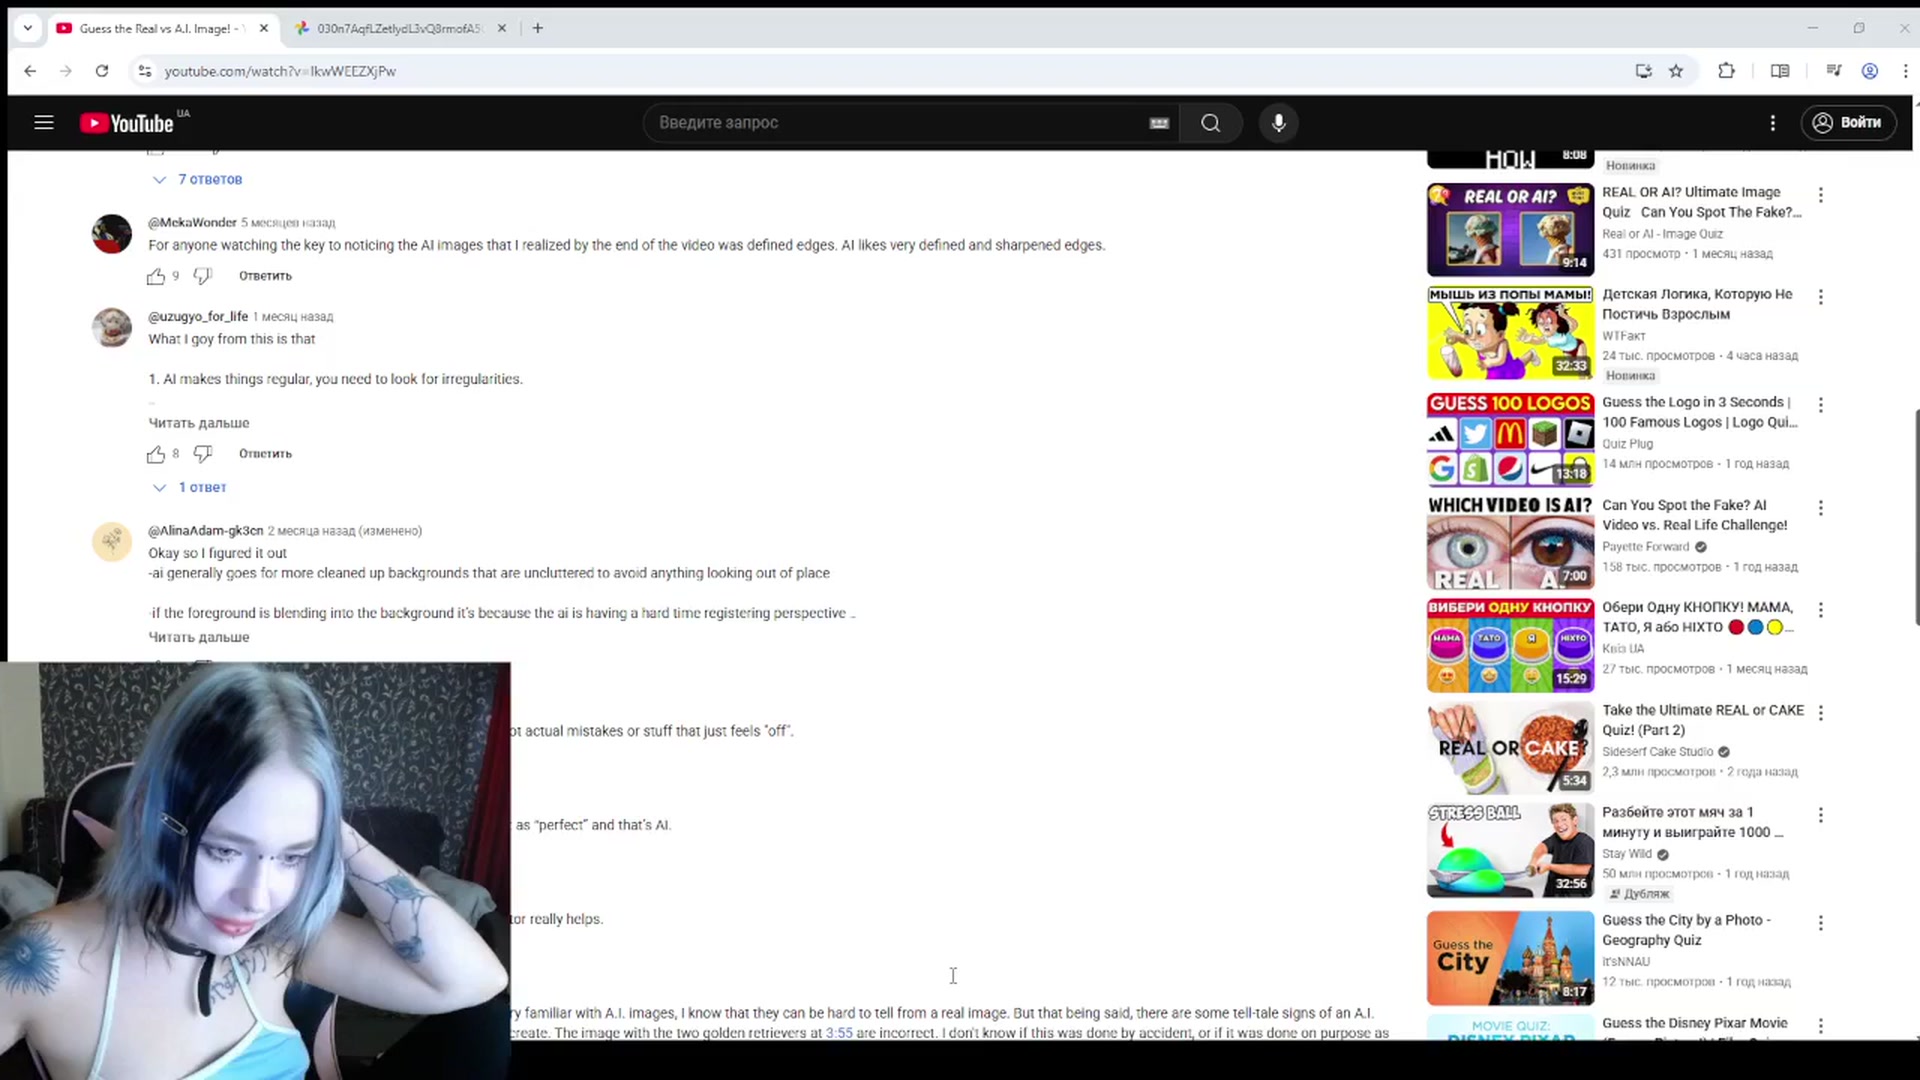Open Chrome three-dot menu
The height and width of the screenshot is (1080, 1920).
1905,71
